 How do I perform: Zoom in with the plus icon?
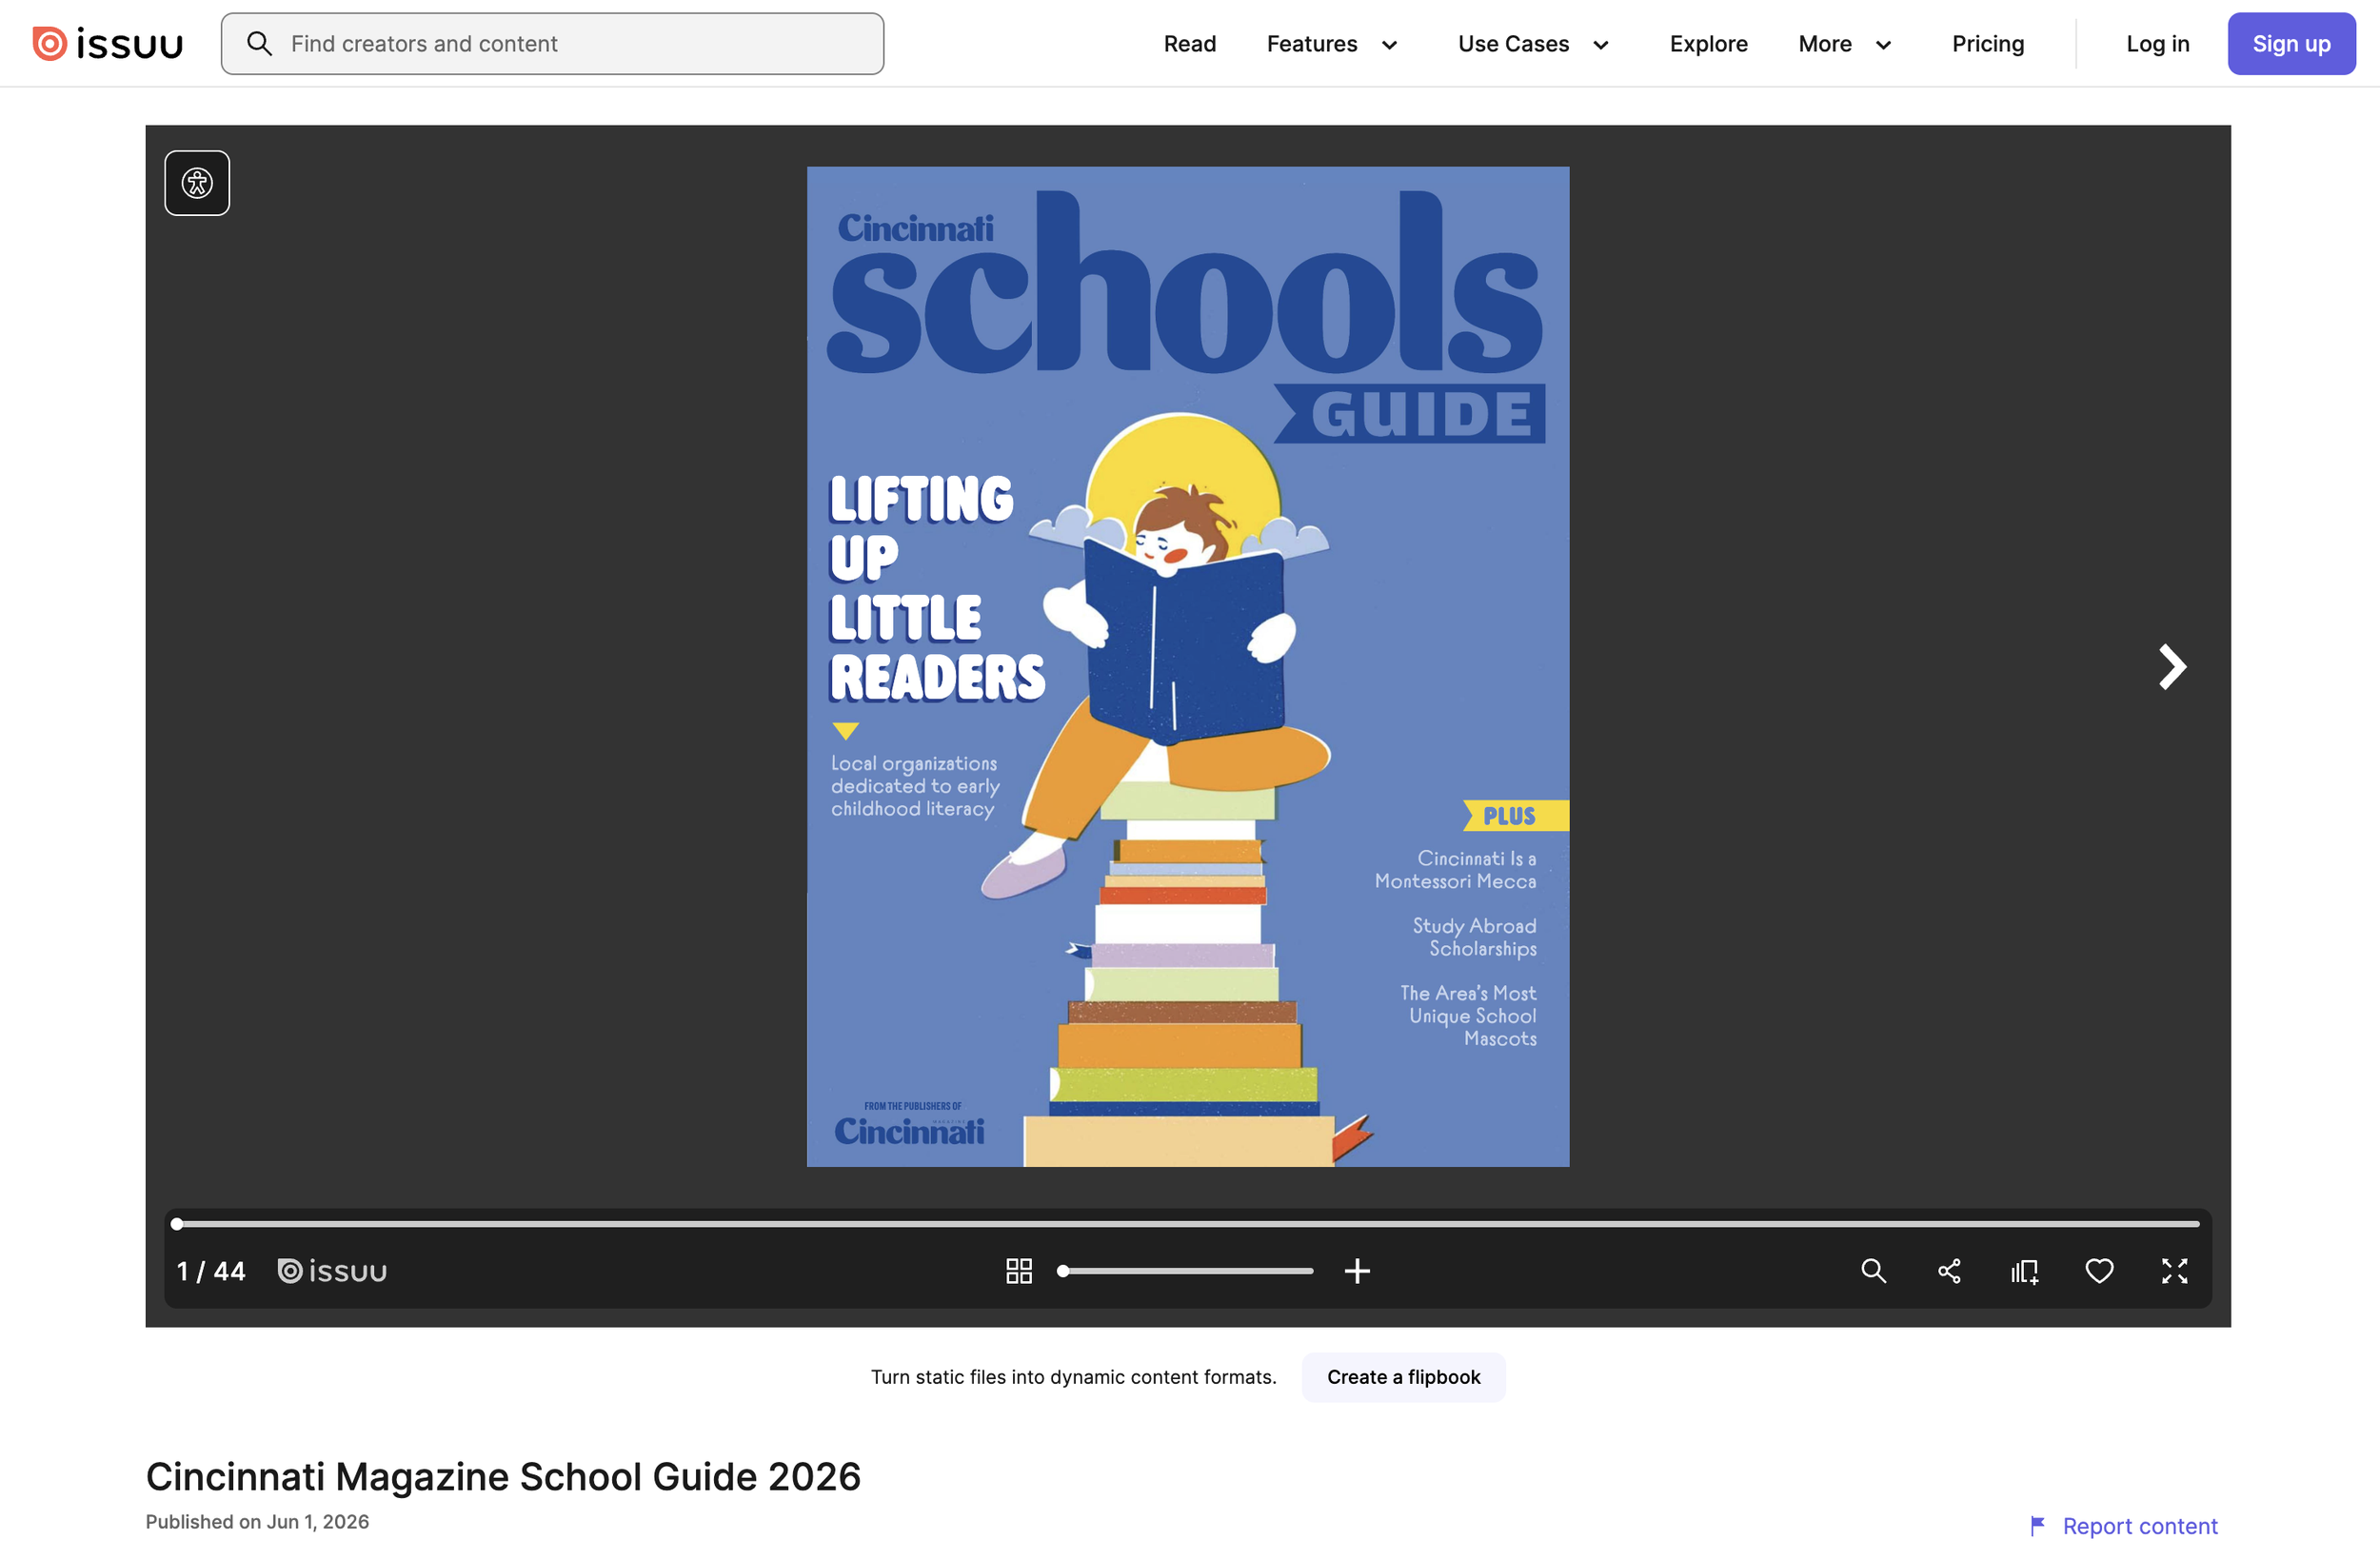tap(1357, 1271)
